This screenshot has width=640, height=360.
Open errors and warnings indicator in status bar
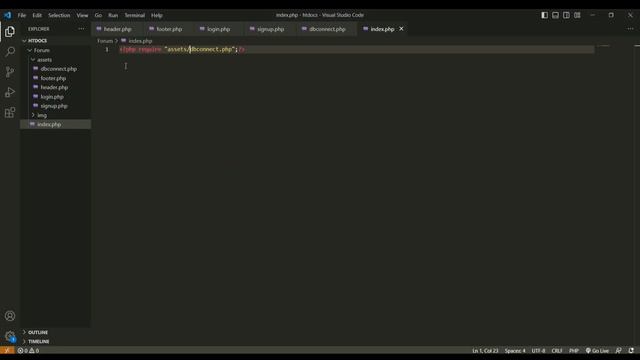pyautogui.click(x=28, y=350)
